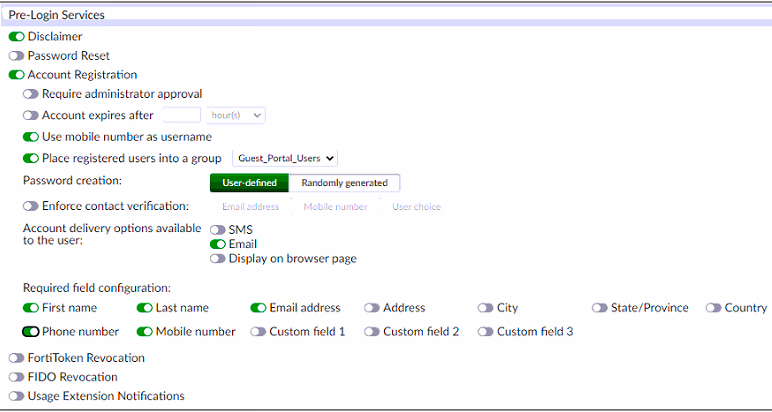Toggle Account expires after switch
The width and height of the screenshot is (772, 412).
coord(31,115)
